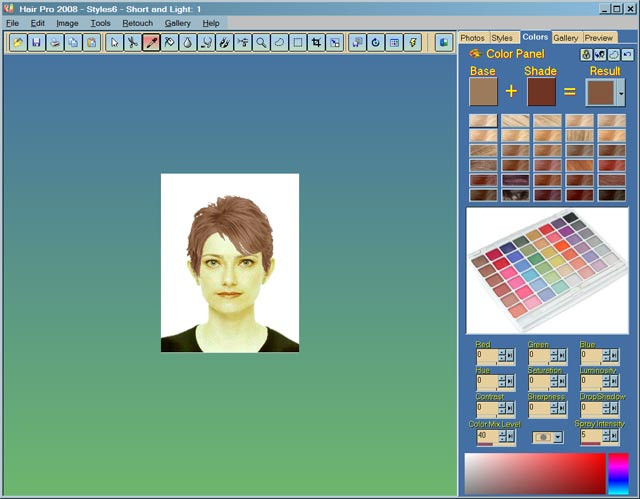Select the arrow pointer tool
Viewport: 640px width, 499px height.
point(114,43)
